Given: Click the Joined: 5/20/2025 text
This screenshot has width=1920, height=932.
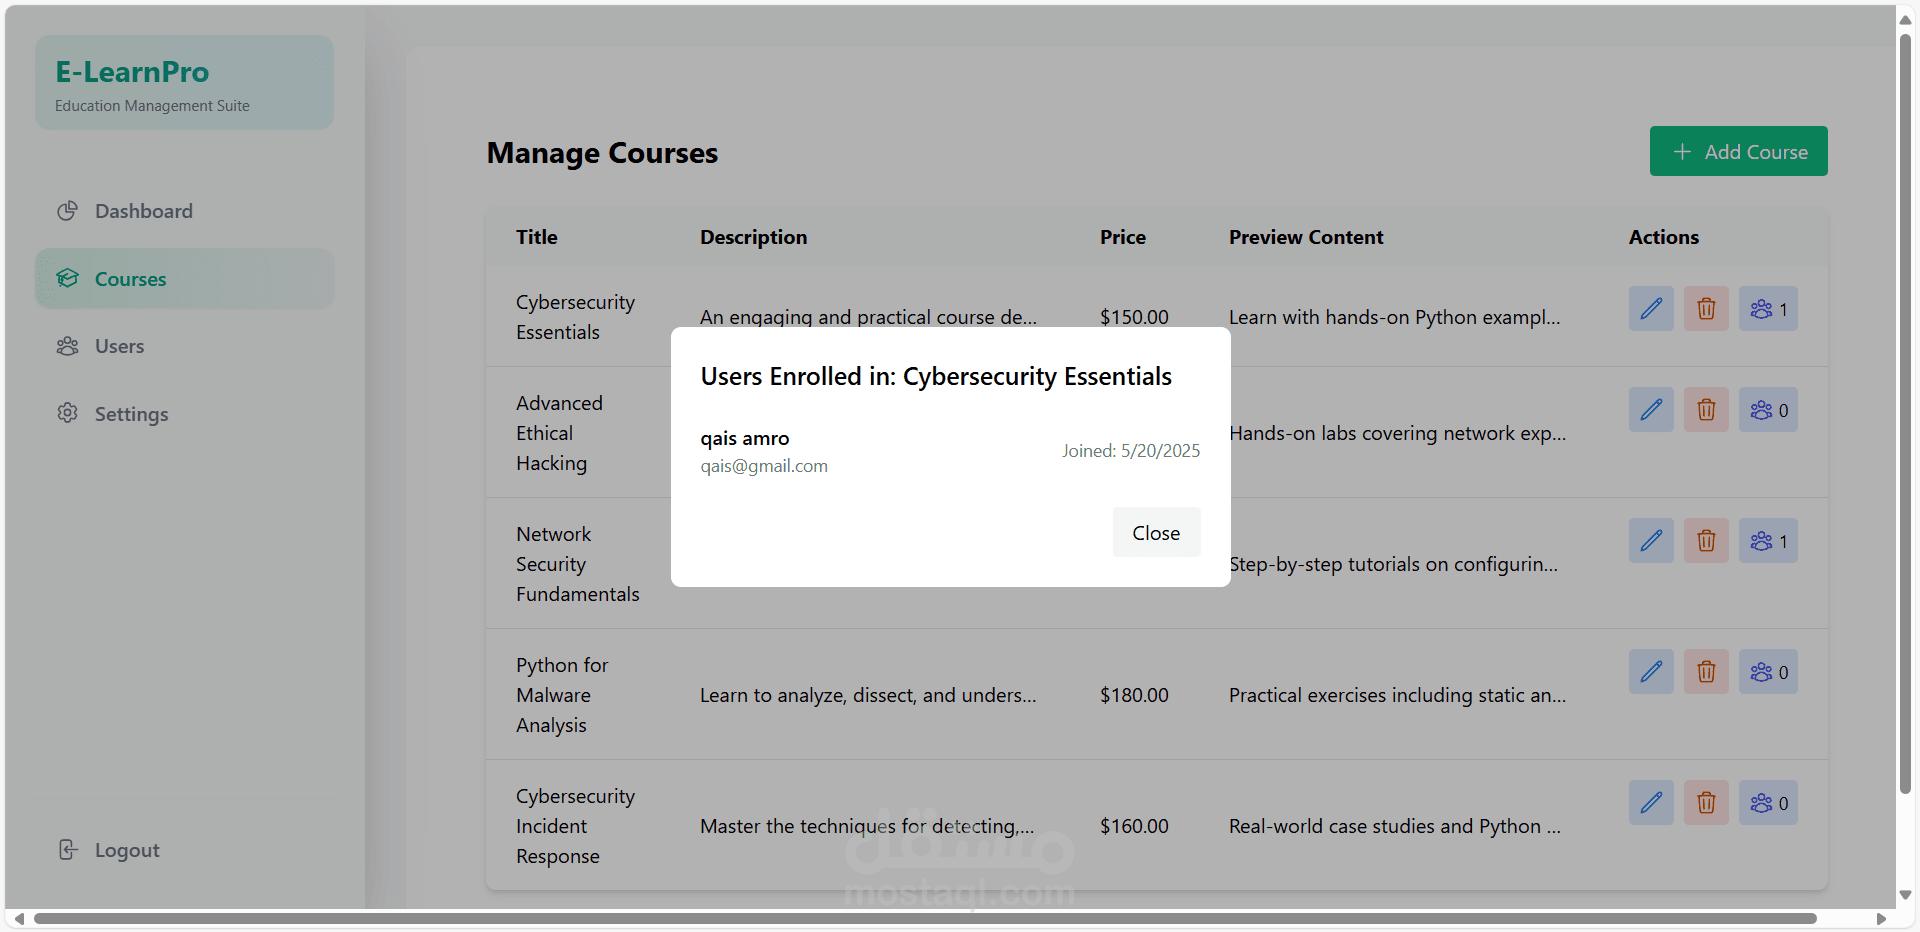Looking at the screenshot, I should (x=1131, y=451).
